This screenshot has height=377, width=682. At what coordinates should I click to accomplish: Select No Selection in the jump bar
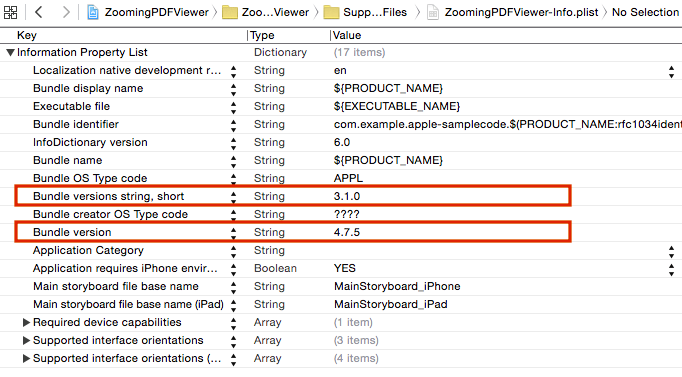(645, 12)
